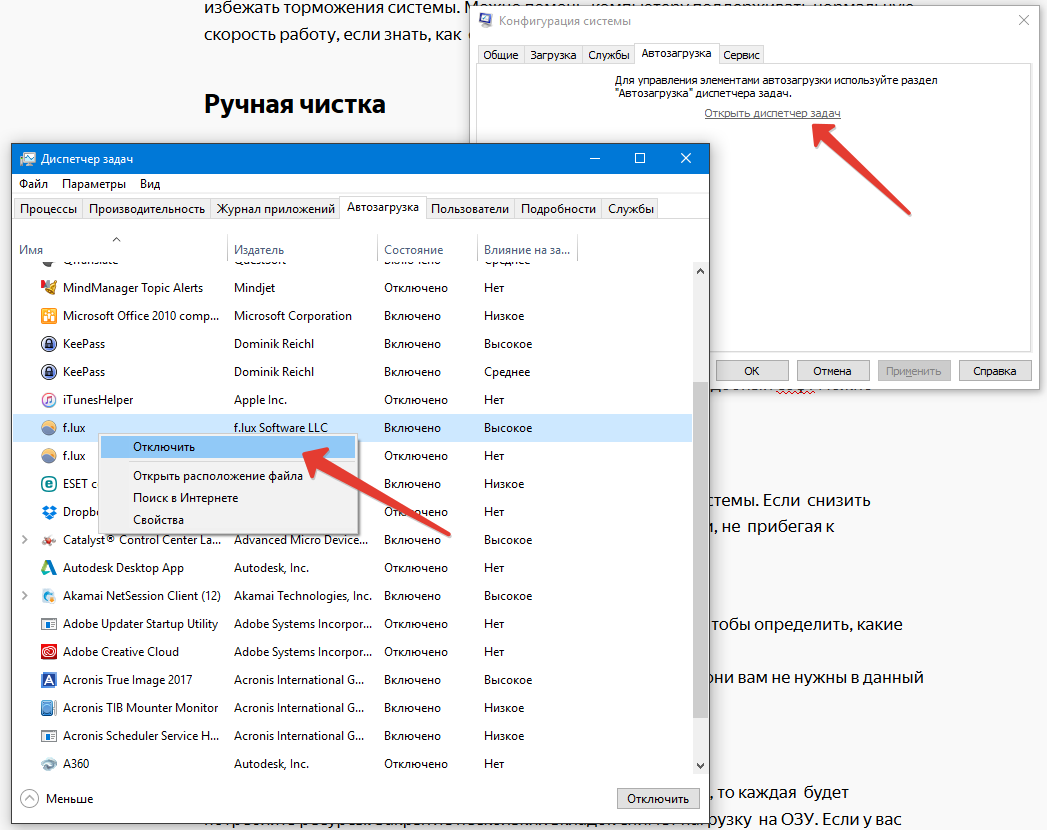Screen dimensions: 1047x830
Task: Click the Adobe Updater Startup Utility icon
Action: coord(49,624)
